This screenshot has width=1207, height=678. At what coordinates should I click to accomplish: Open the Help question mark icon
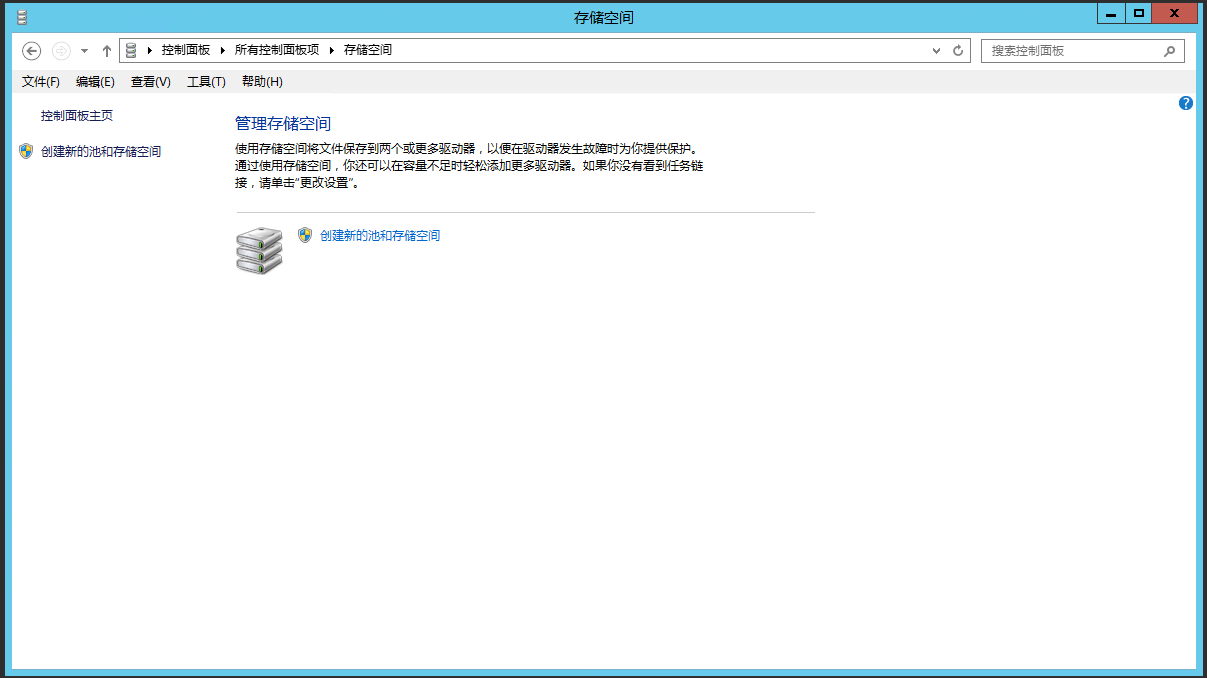pyautogui.click(x=1185, y=103)
